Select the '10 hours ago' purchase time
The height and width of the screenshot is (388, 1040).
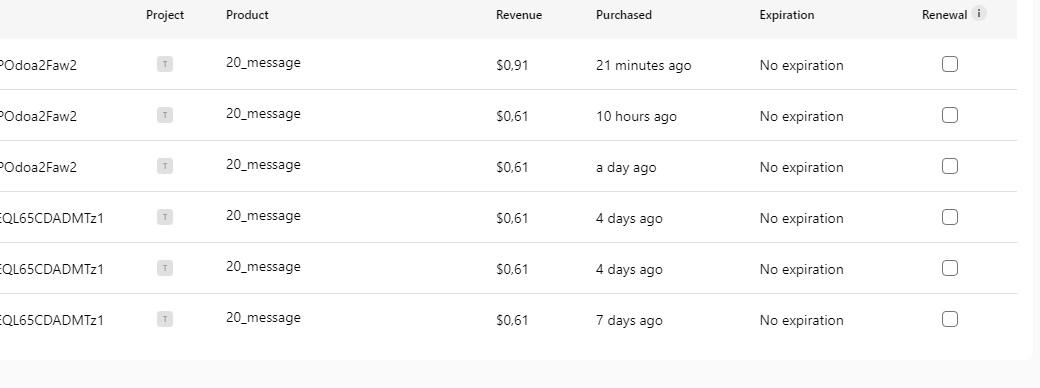click(x=636, y=116)
